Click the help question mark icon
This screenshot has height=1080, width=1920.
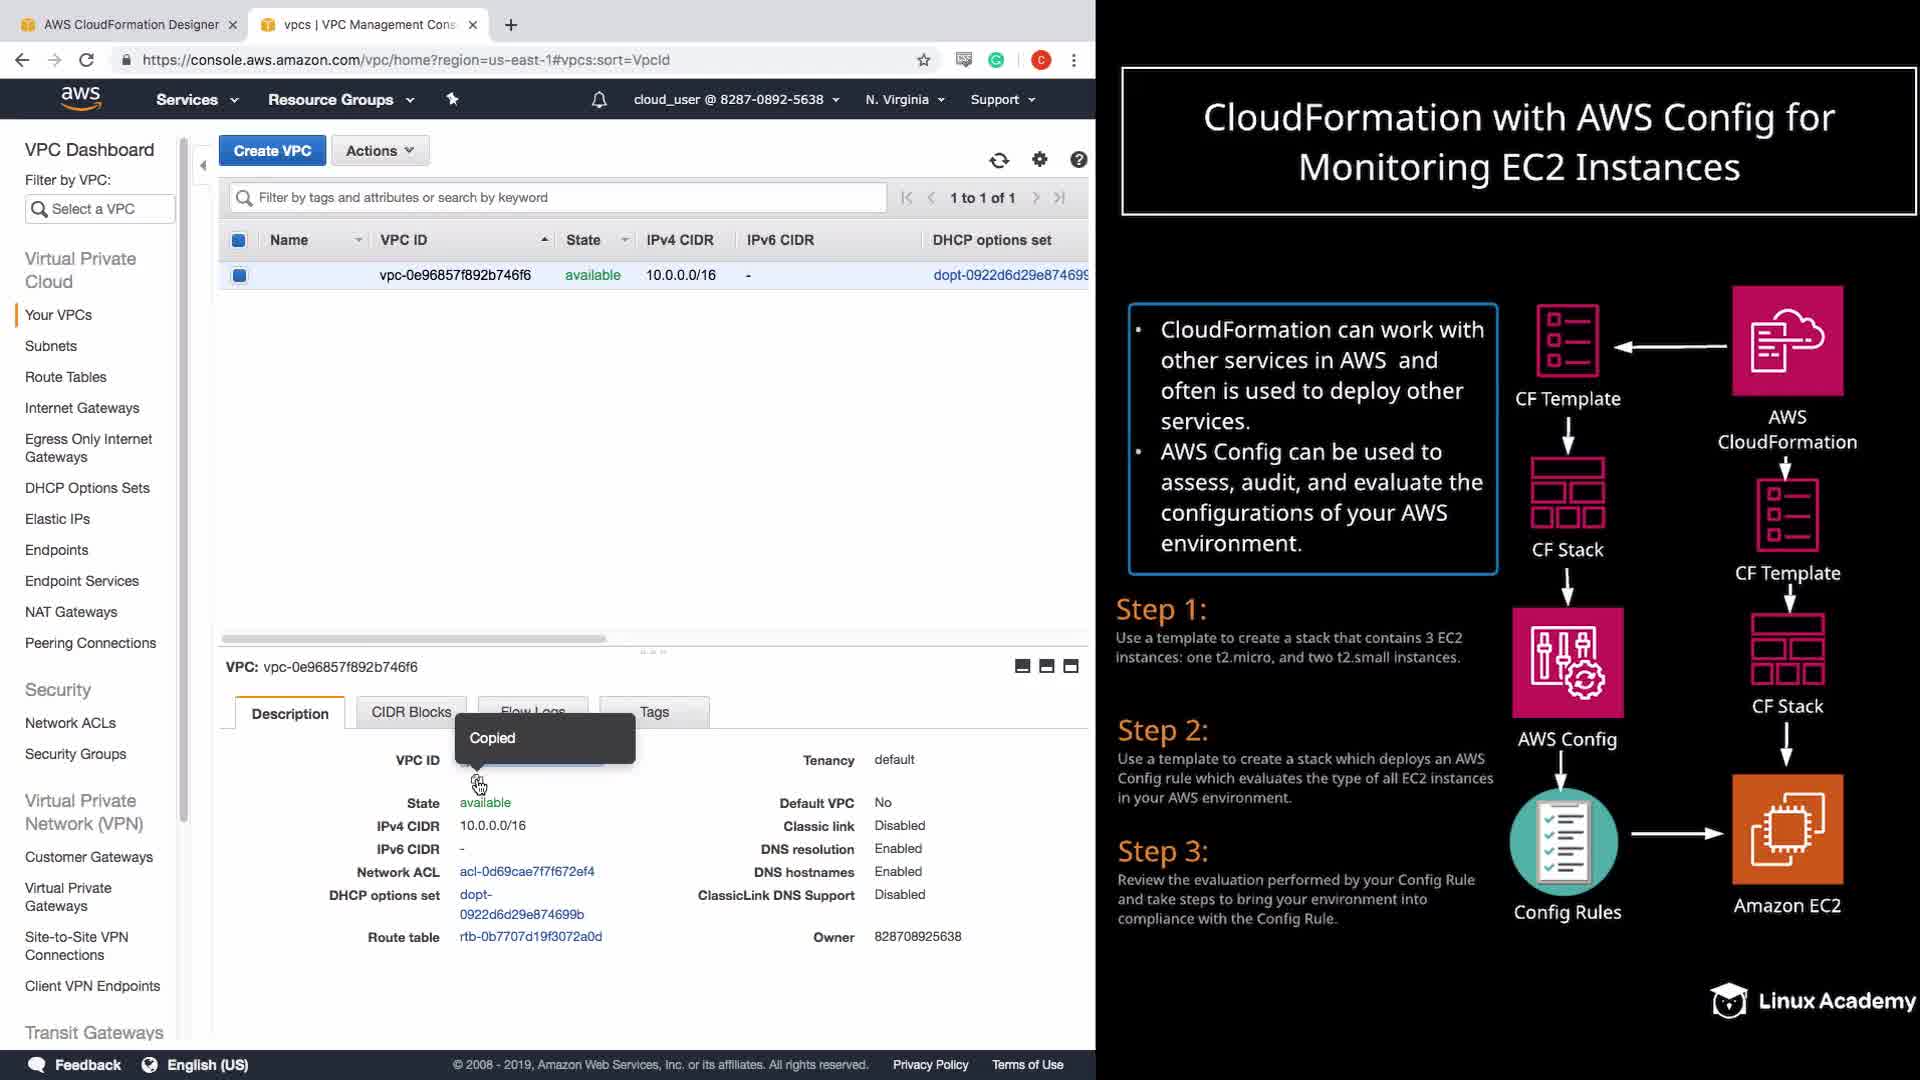pyautogui.click(x=1078, y=160)
